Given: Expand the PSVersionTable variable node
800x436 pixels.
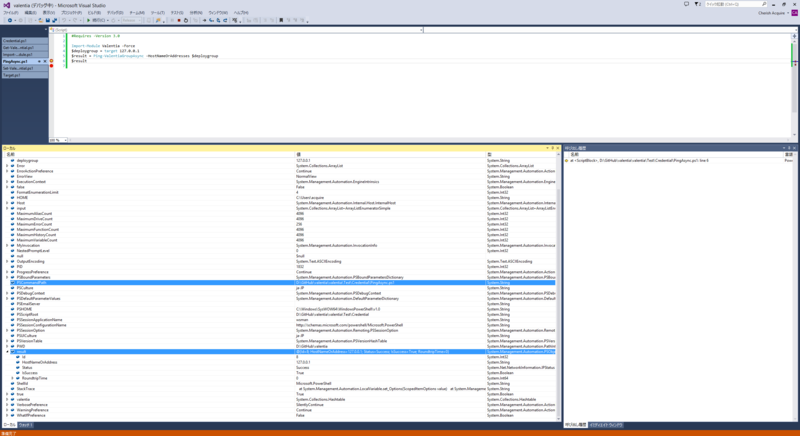Looking at the screenshot, I should pyautogui.click(x=7, y=341).
